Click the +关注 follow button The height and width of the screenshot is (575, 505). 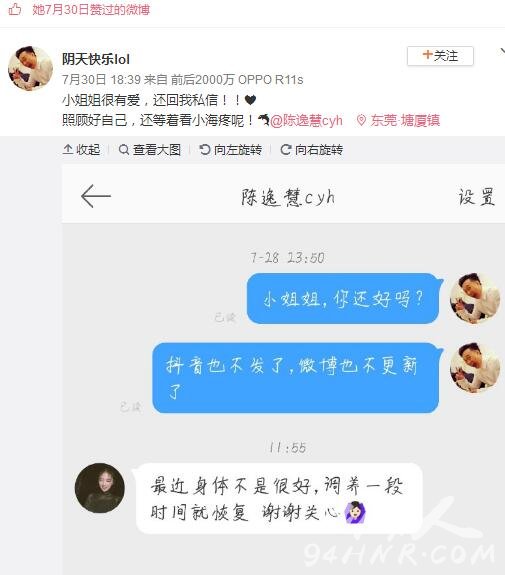[x=440, y=56]
